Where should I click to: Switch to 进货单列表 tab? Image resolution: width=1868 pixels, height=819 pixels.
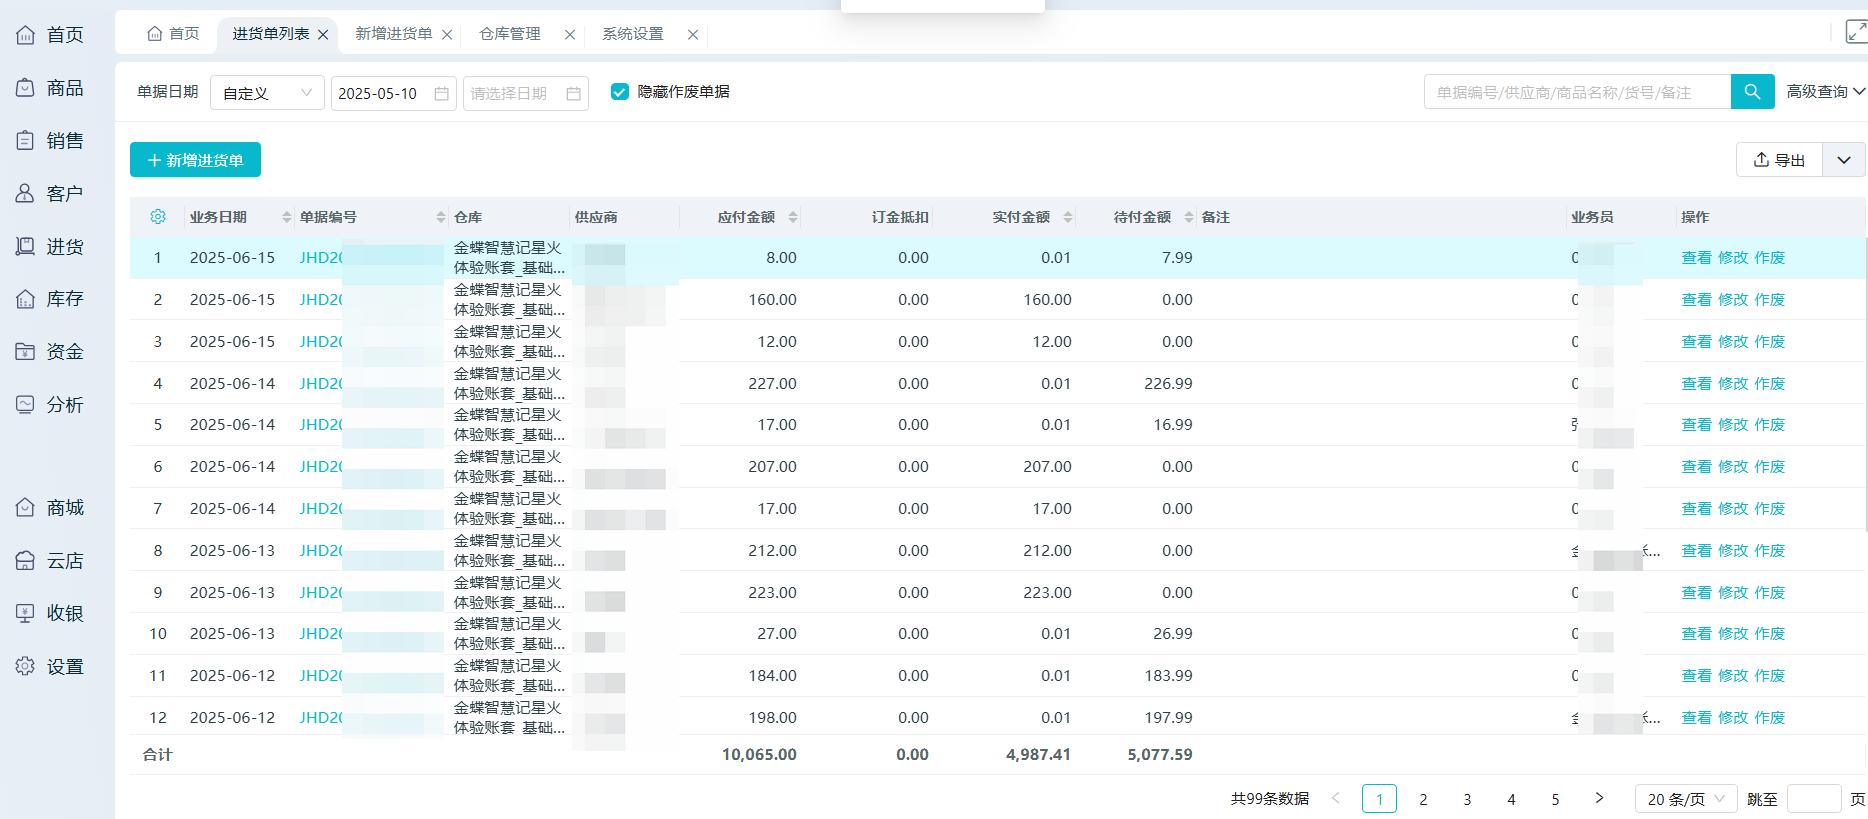click(271, 34)
